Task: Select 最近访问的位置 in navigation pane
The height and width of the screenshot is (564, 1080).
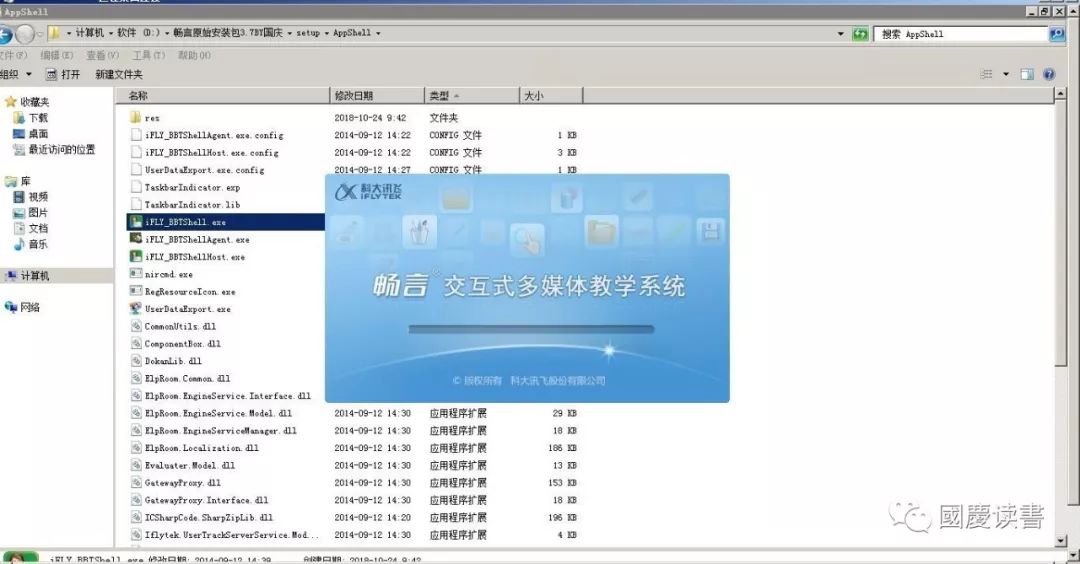Action: click(x=61, y=149)
